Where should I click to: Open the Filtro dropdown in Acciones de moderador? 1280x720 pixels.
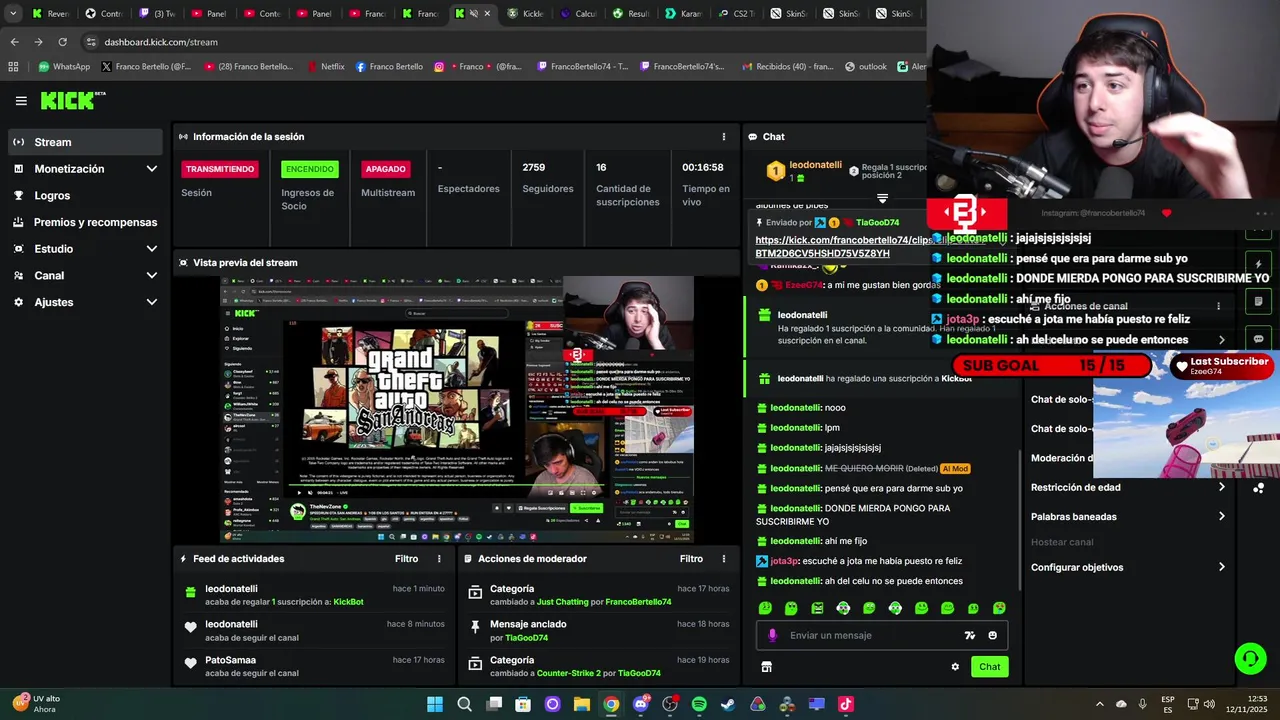pos(691,559)
